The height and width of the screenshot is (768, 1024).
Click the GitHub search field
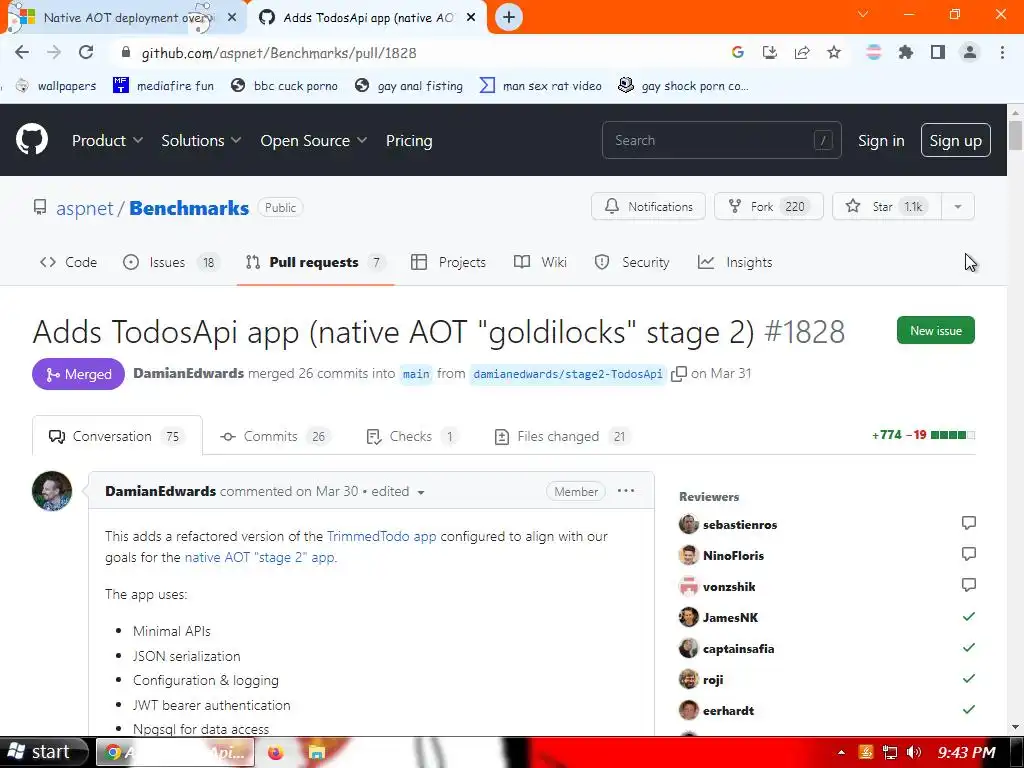pos(722,140)
